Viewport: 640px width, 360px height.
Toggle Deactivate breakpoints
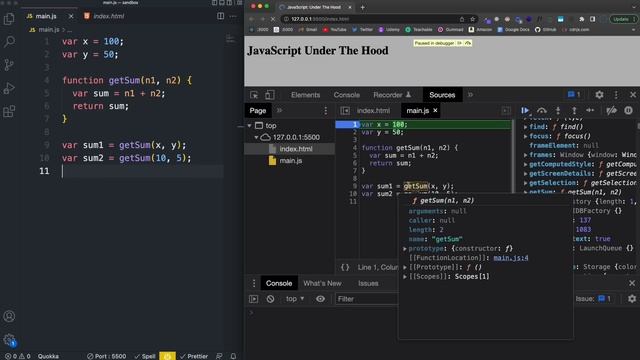click(x=611, y=110)
